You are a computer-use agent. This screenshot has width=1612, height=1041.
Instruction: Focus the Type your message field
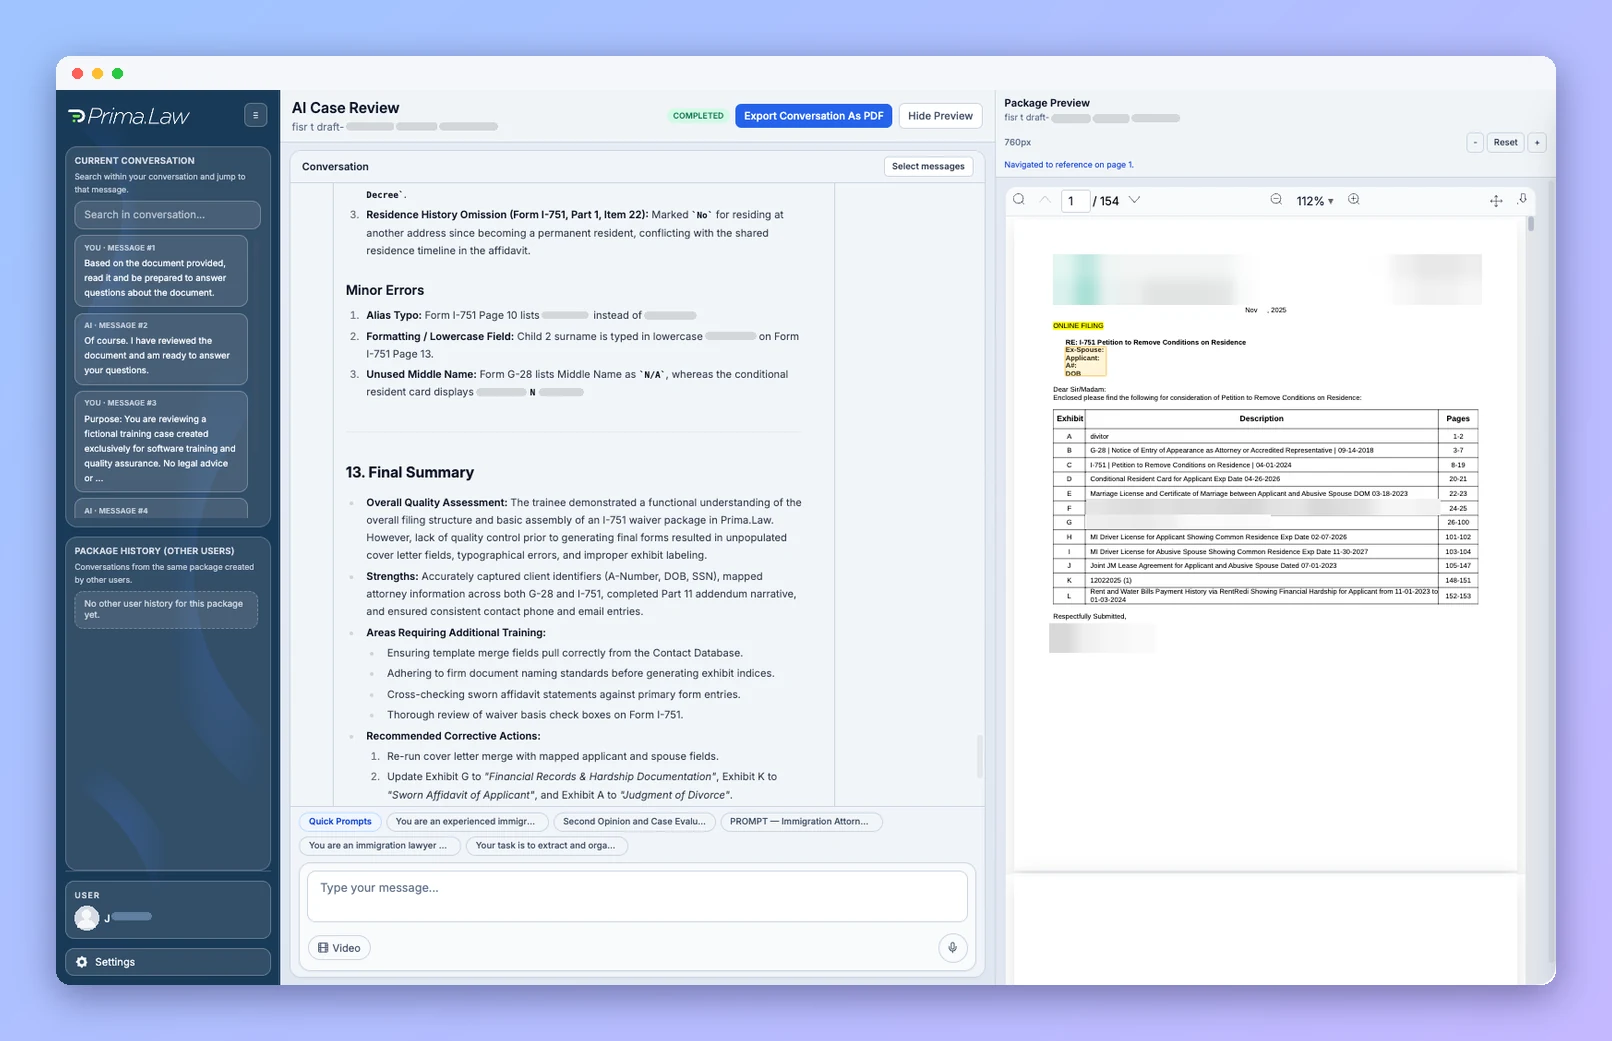point(637,897)
